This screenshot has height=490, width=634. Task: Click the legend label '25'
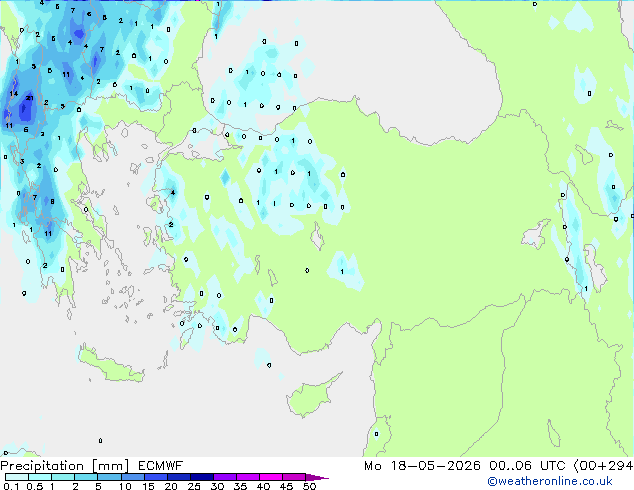(194, 486)
